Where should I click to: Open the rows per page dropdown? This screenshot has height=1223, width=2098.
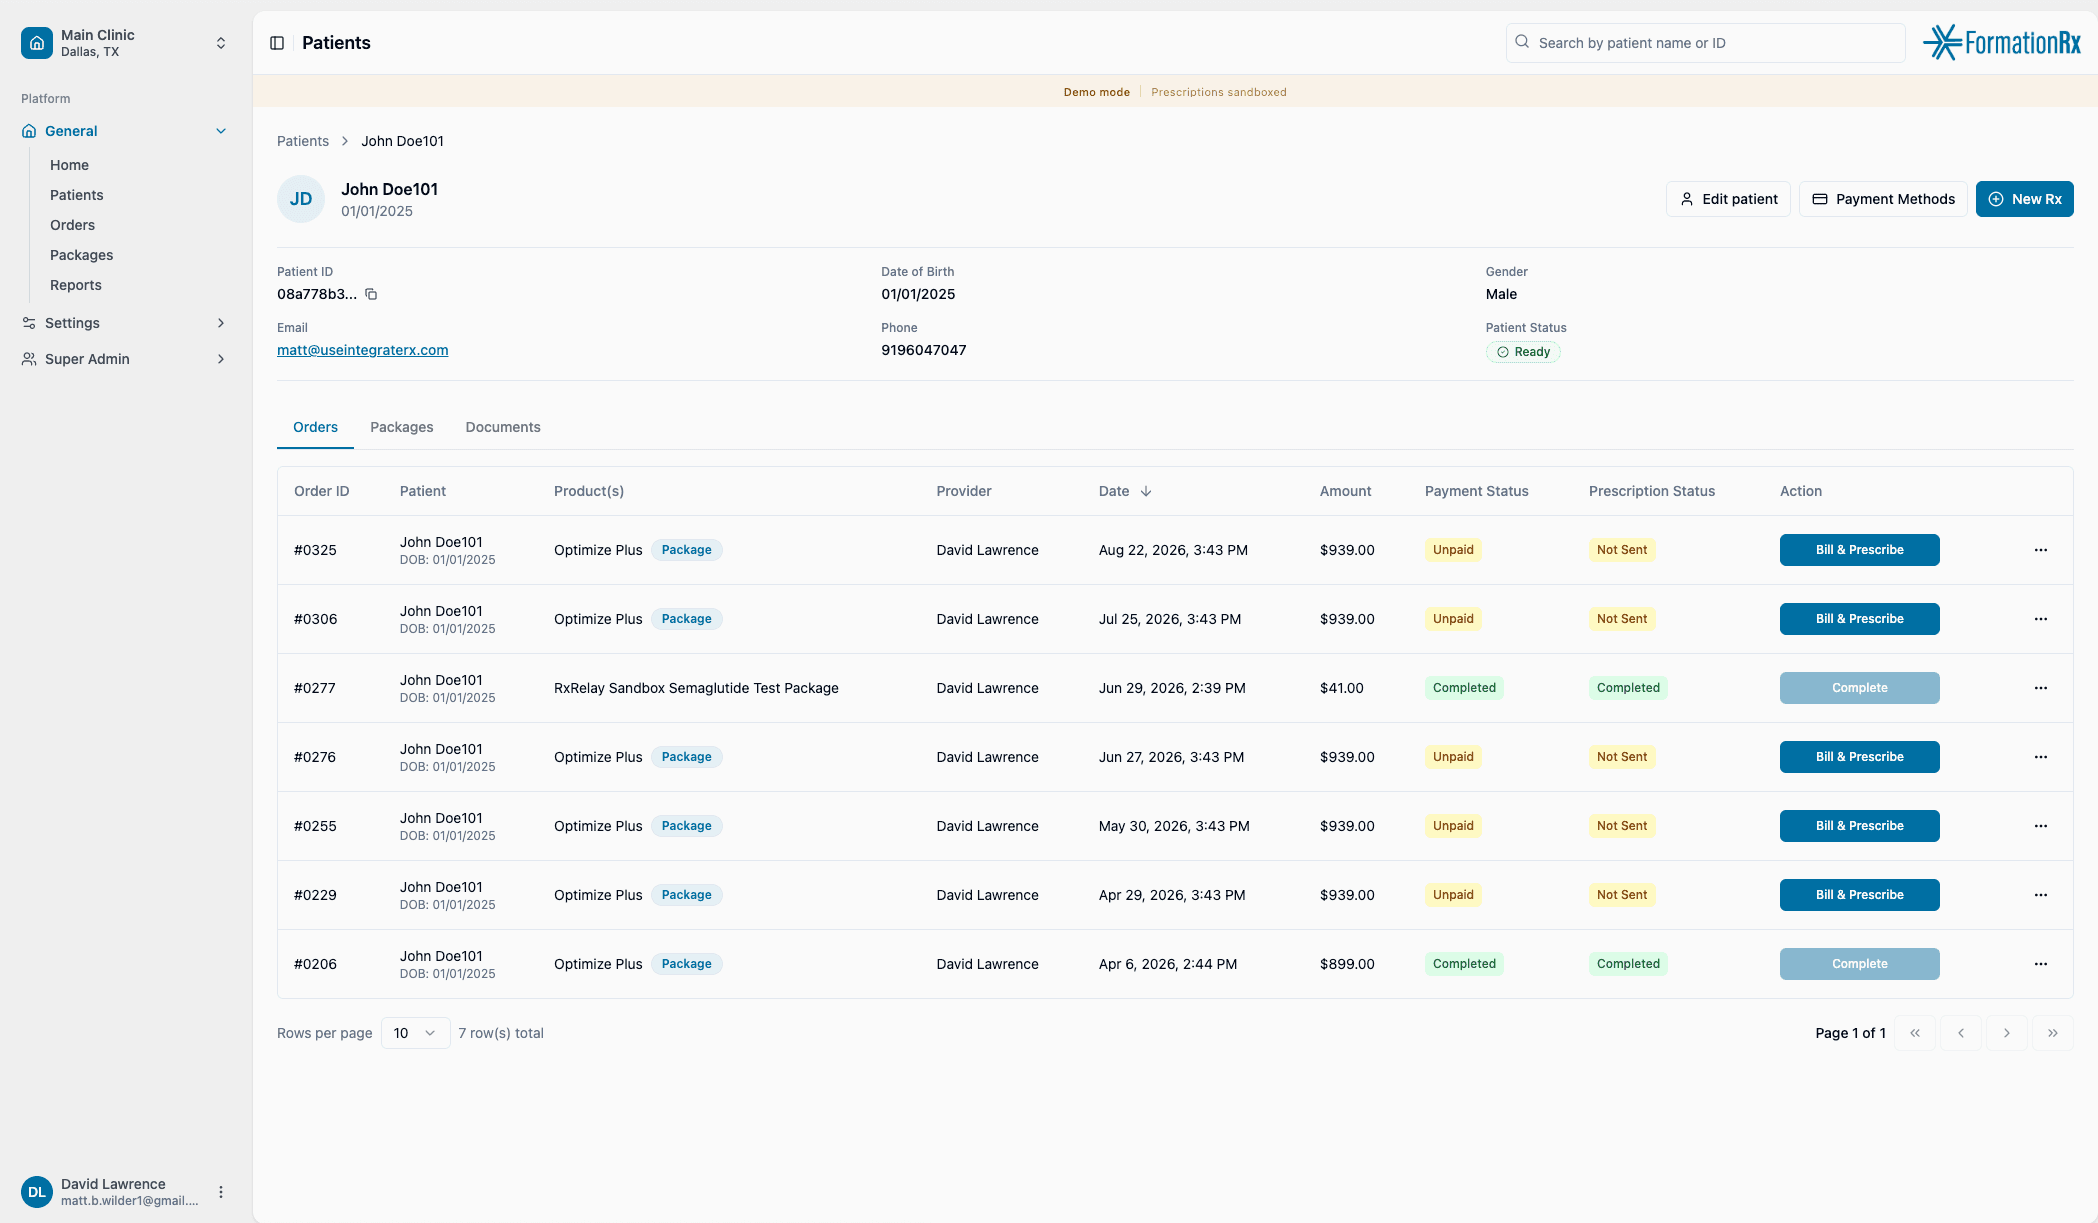click(415, 1033)
